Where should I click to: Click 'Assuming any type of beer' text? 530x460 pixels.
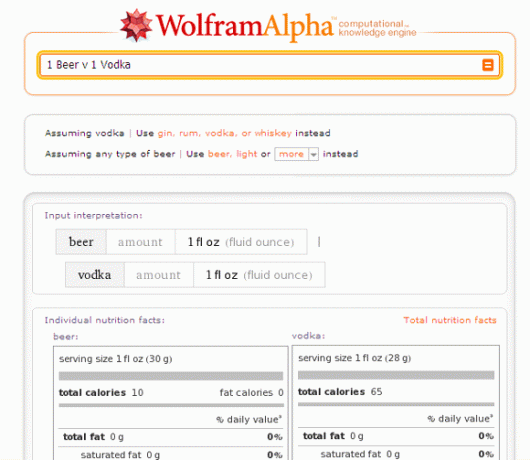pyautogui.click(x=110, y=154)
